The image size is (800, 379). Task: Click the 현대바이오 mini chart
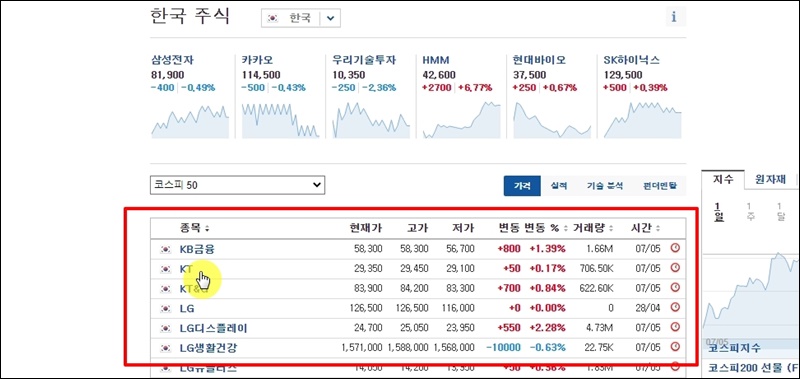pos(552,120)
